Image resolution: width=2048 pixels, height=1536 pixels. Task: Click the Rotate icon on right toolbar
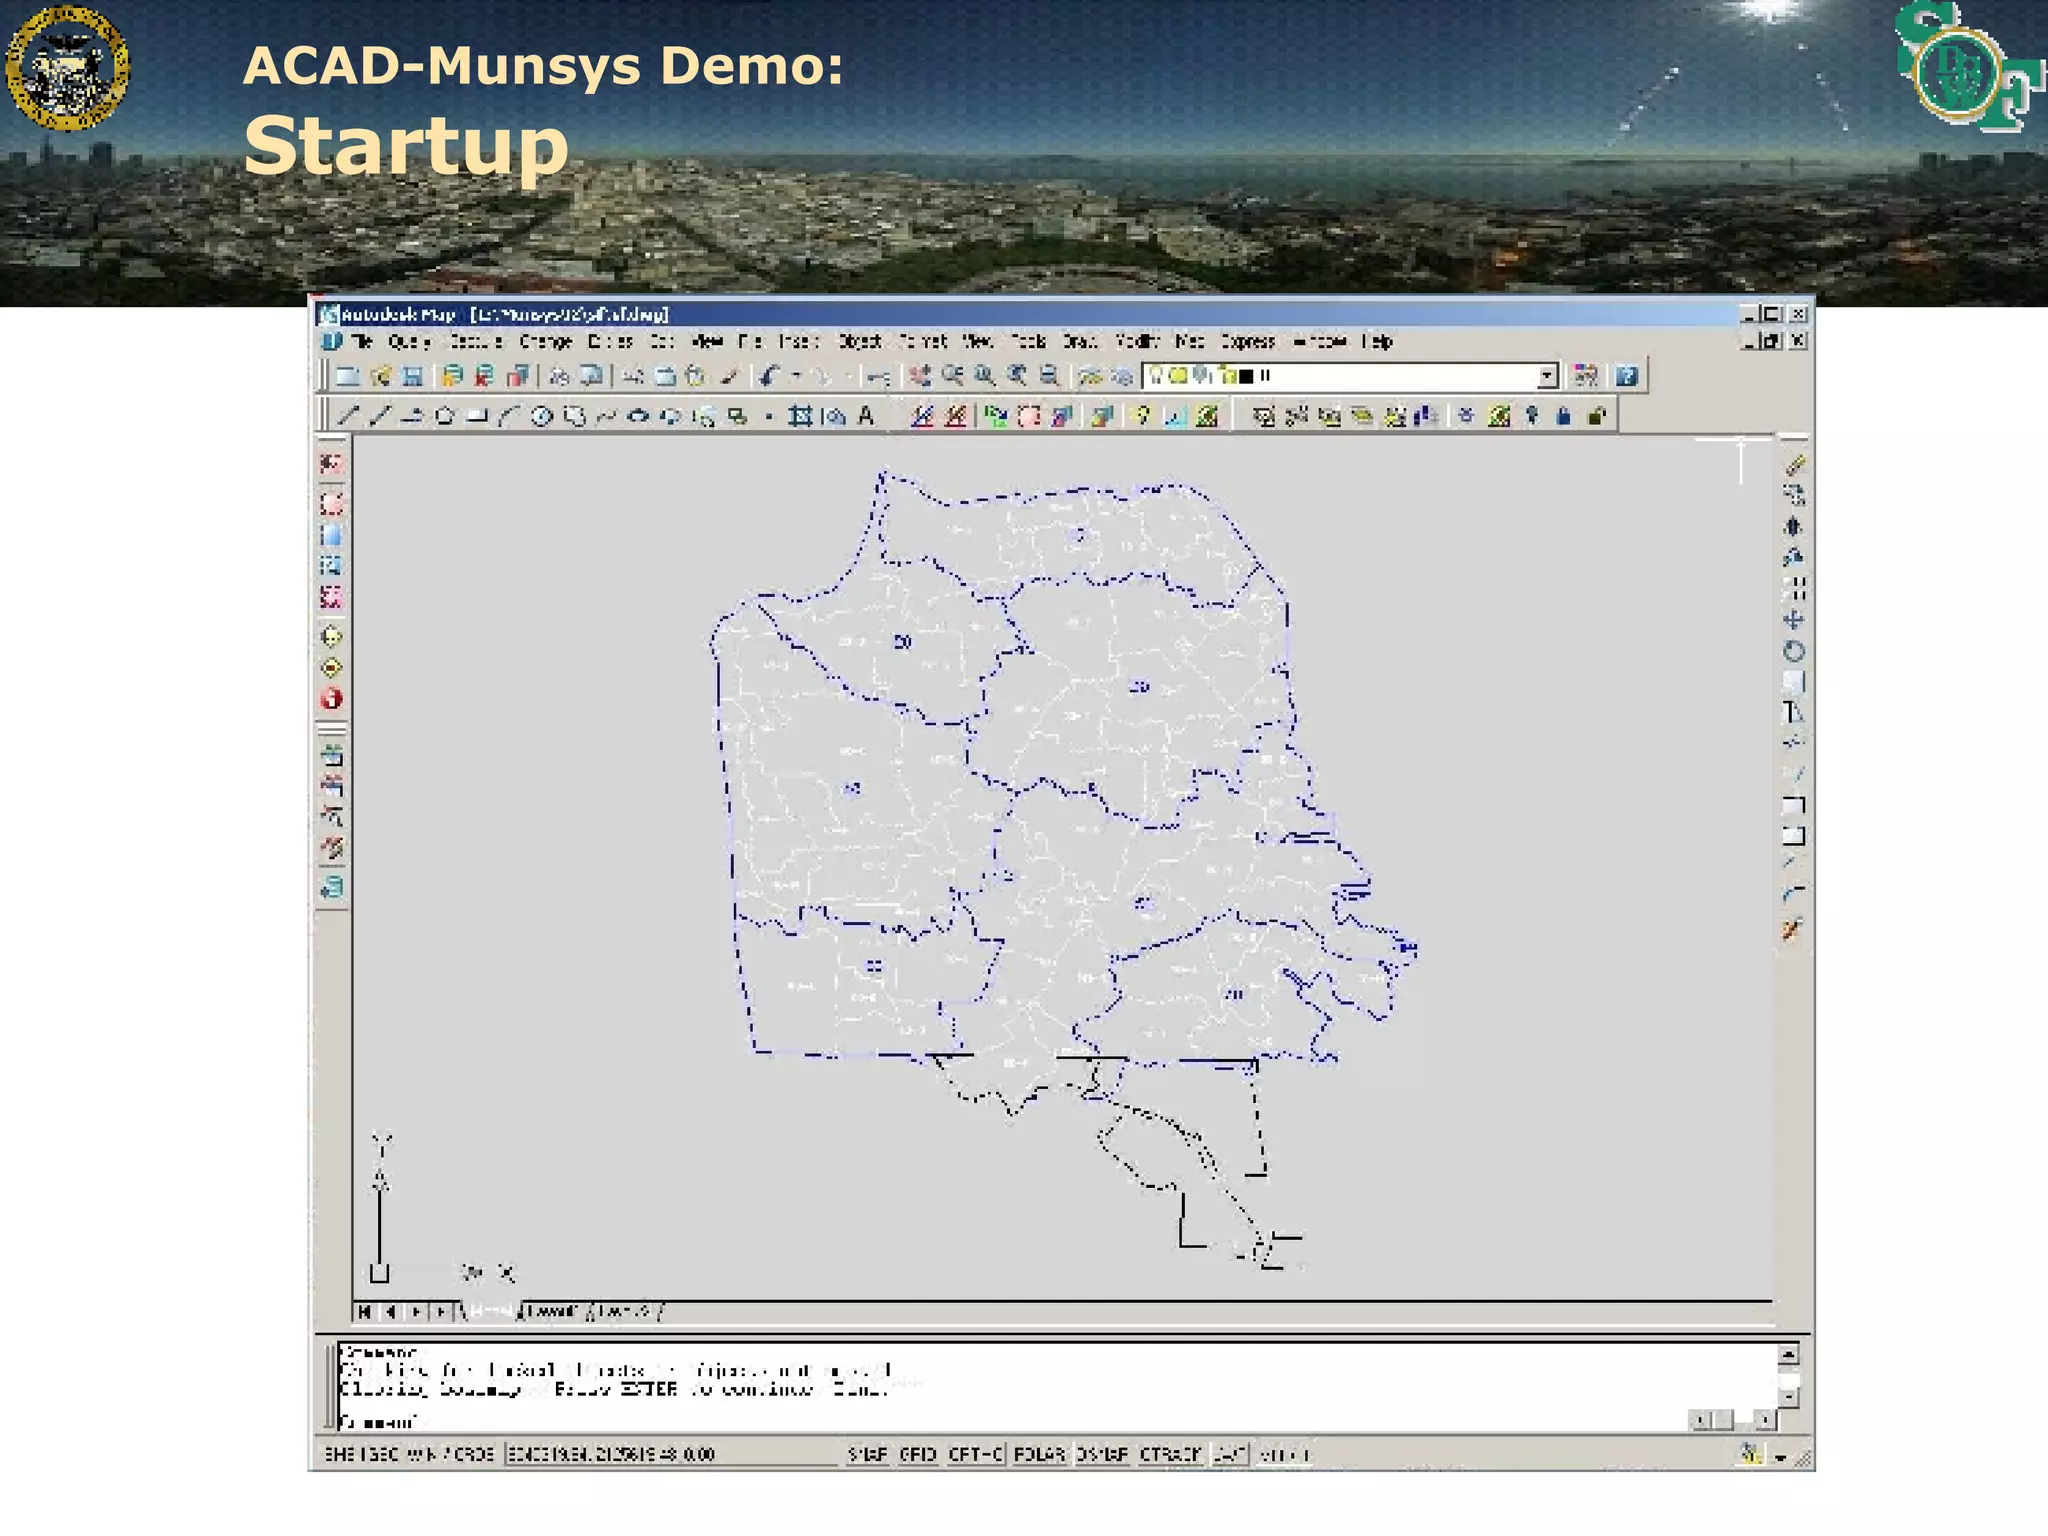click(1794, 651)
